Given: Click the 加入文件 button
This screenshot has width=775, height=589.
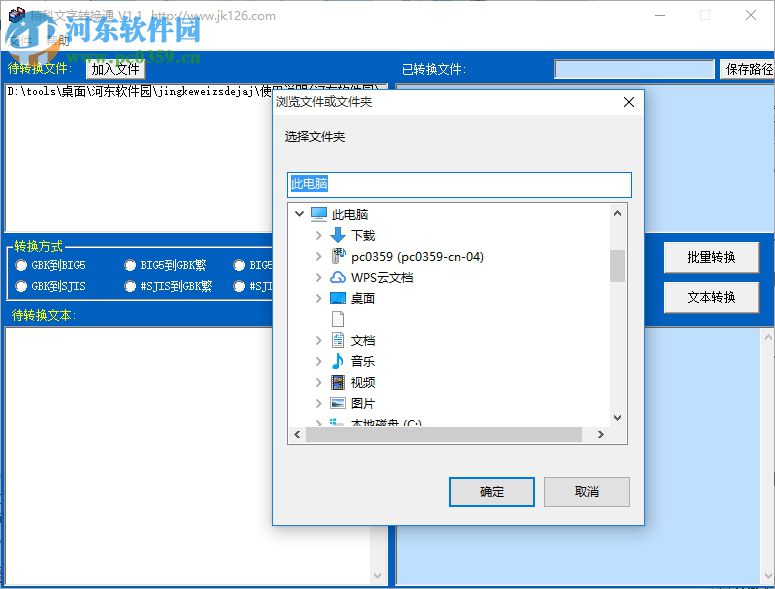Looking at the screenshot, I should 115,69.
